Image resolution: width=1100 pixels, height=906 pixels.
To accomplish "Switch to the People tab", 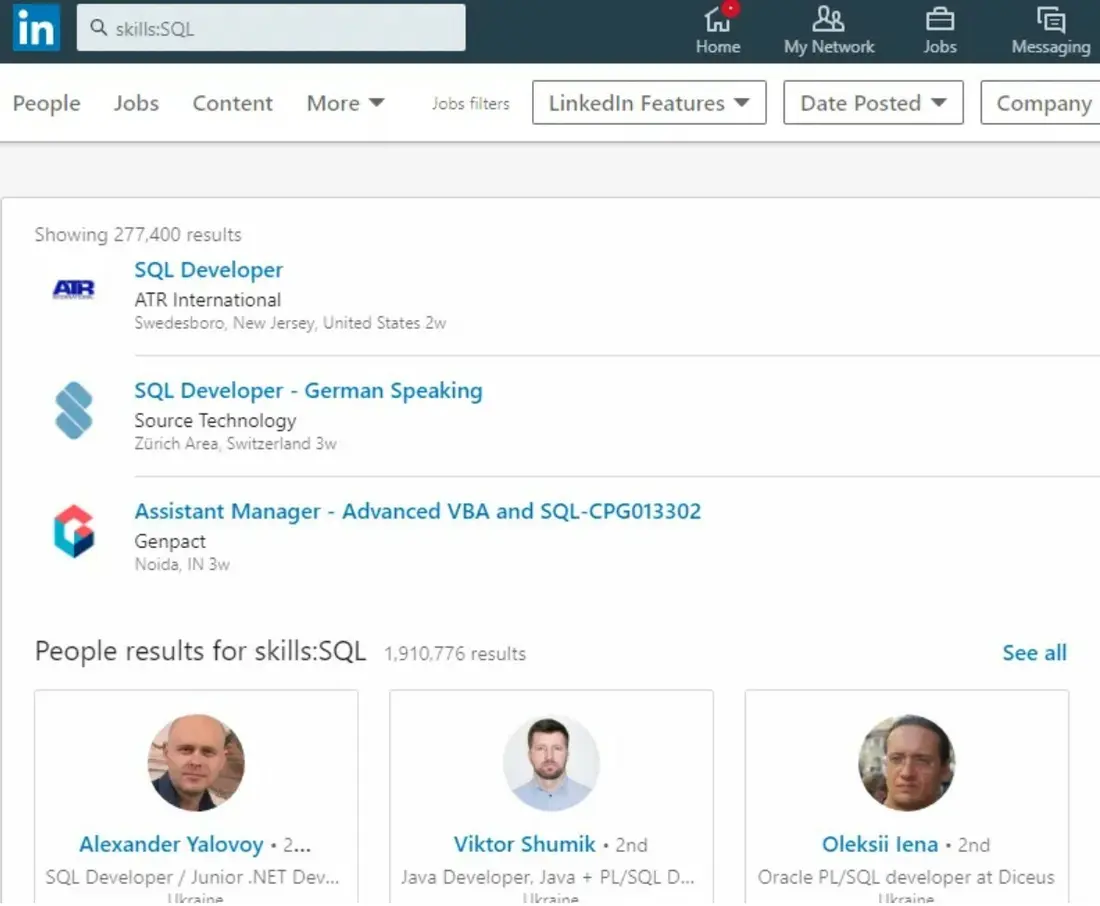I will coord(46,103).
